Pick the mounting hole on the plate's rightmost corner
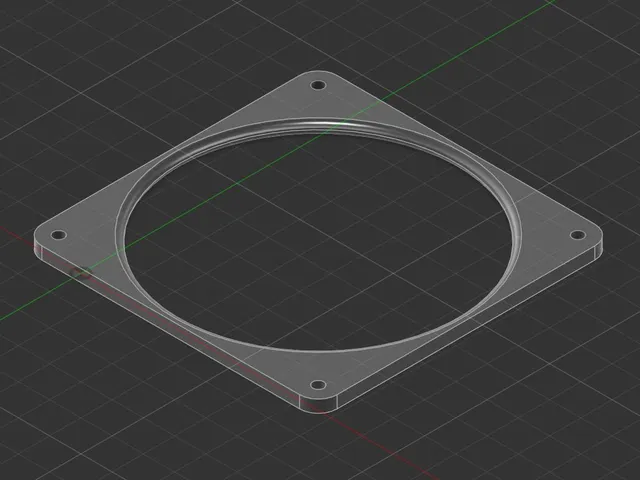The height and width of the screenshot is (480, 640). coord(578,235)
